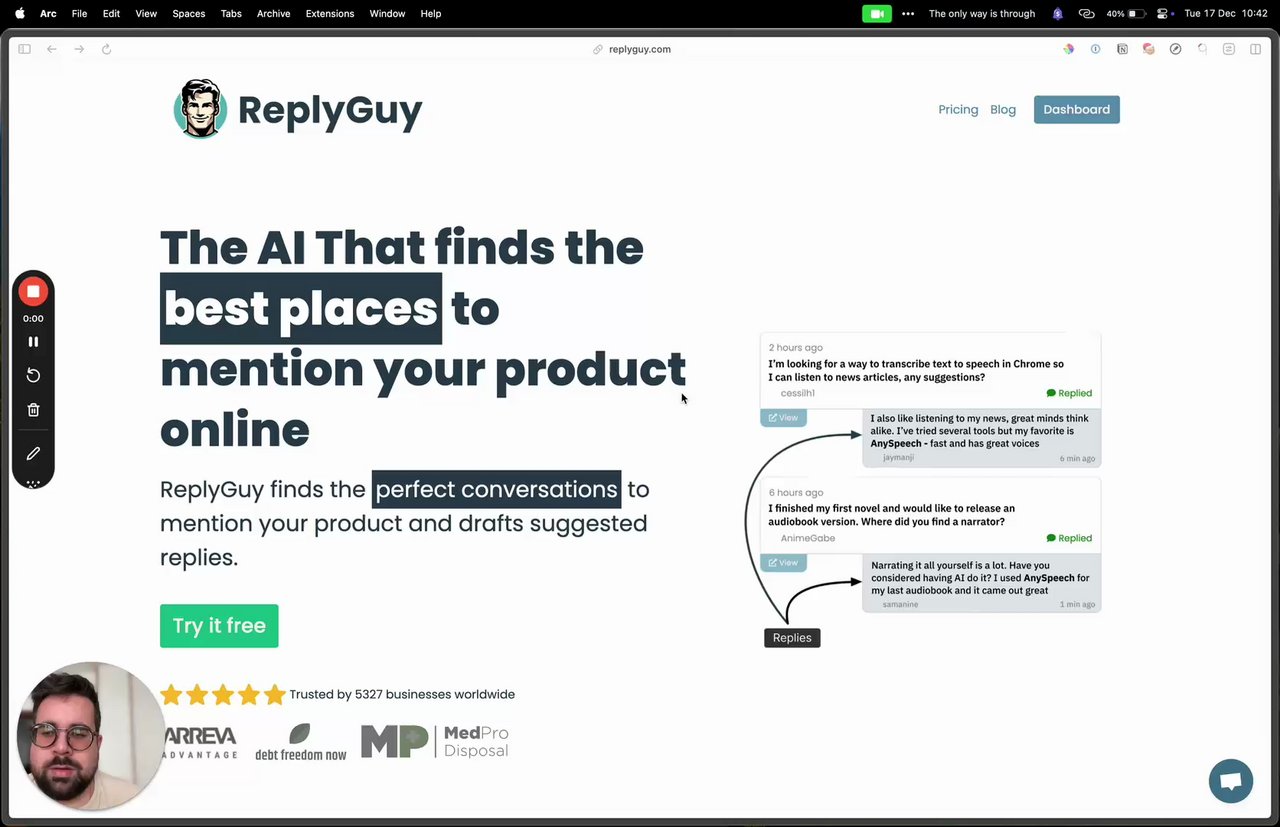Click the reply by samanine about audiobook

pyautogui.click(x=982, y=582)
